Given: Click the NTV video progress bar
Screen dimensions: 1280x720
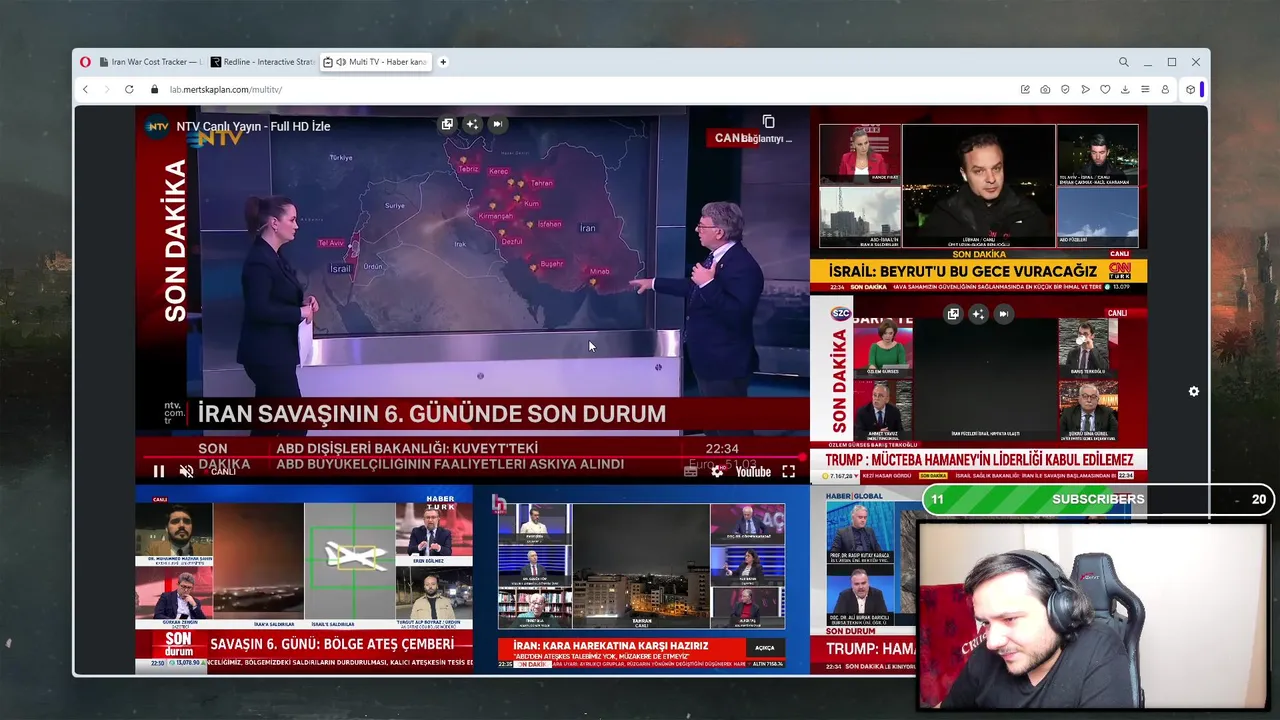Looking at the screenshot, I should pos(472,457).
